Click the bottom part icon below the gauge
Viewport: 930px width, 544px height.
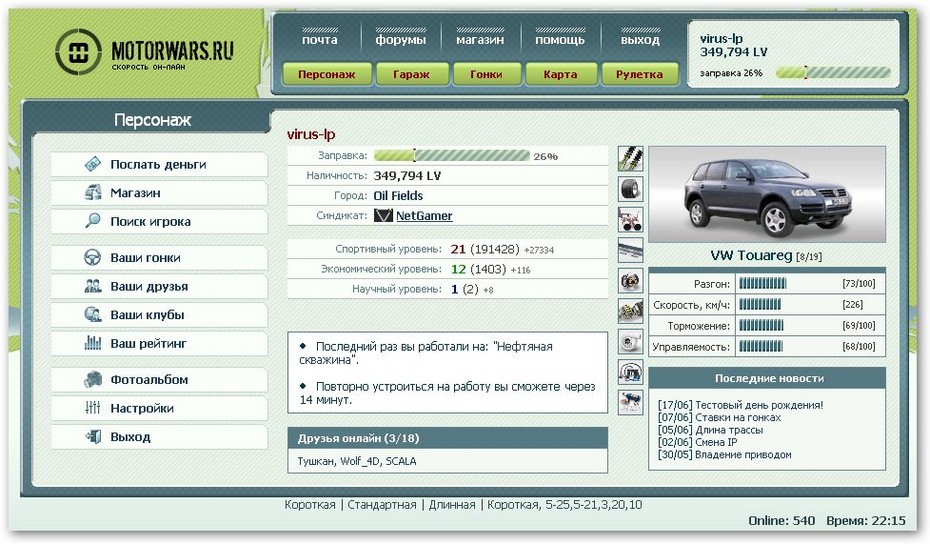click(630, 403)
